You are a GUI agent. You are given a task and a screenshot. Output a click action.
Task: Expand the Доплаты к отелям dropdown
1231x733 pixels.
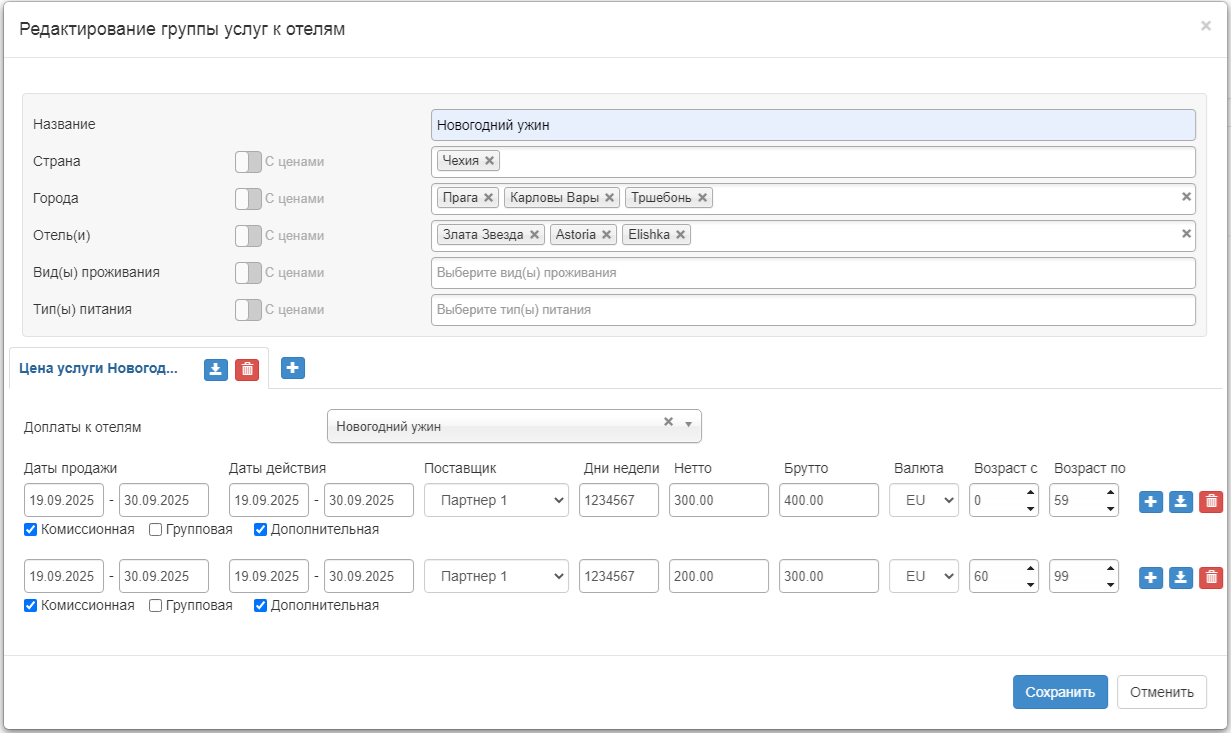688,424
